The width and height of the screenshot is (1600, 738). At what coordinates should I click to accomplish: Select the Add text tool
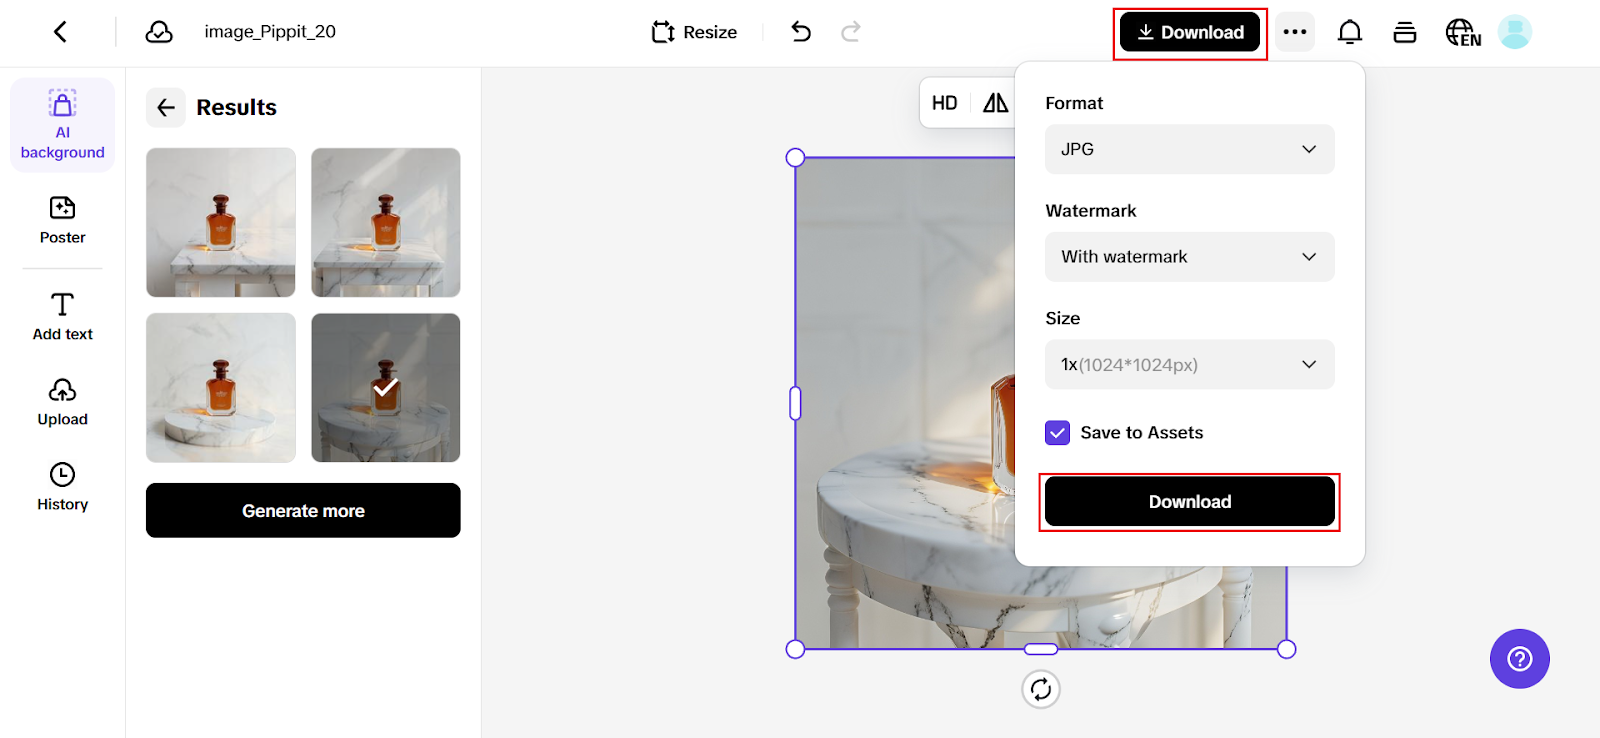tap(62, 317)
